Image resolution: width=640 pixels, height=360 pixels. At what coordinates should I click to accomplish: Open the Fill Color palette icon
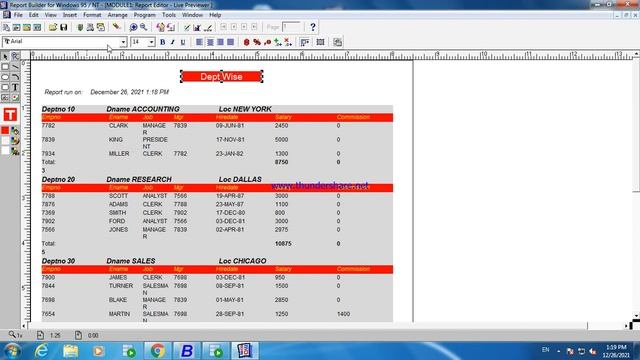(15, 131)
